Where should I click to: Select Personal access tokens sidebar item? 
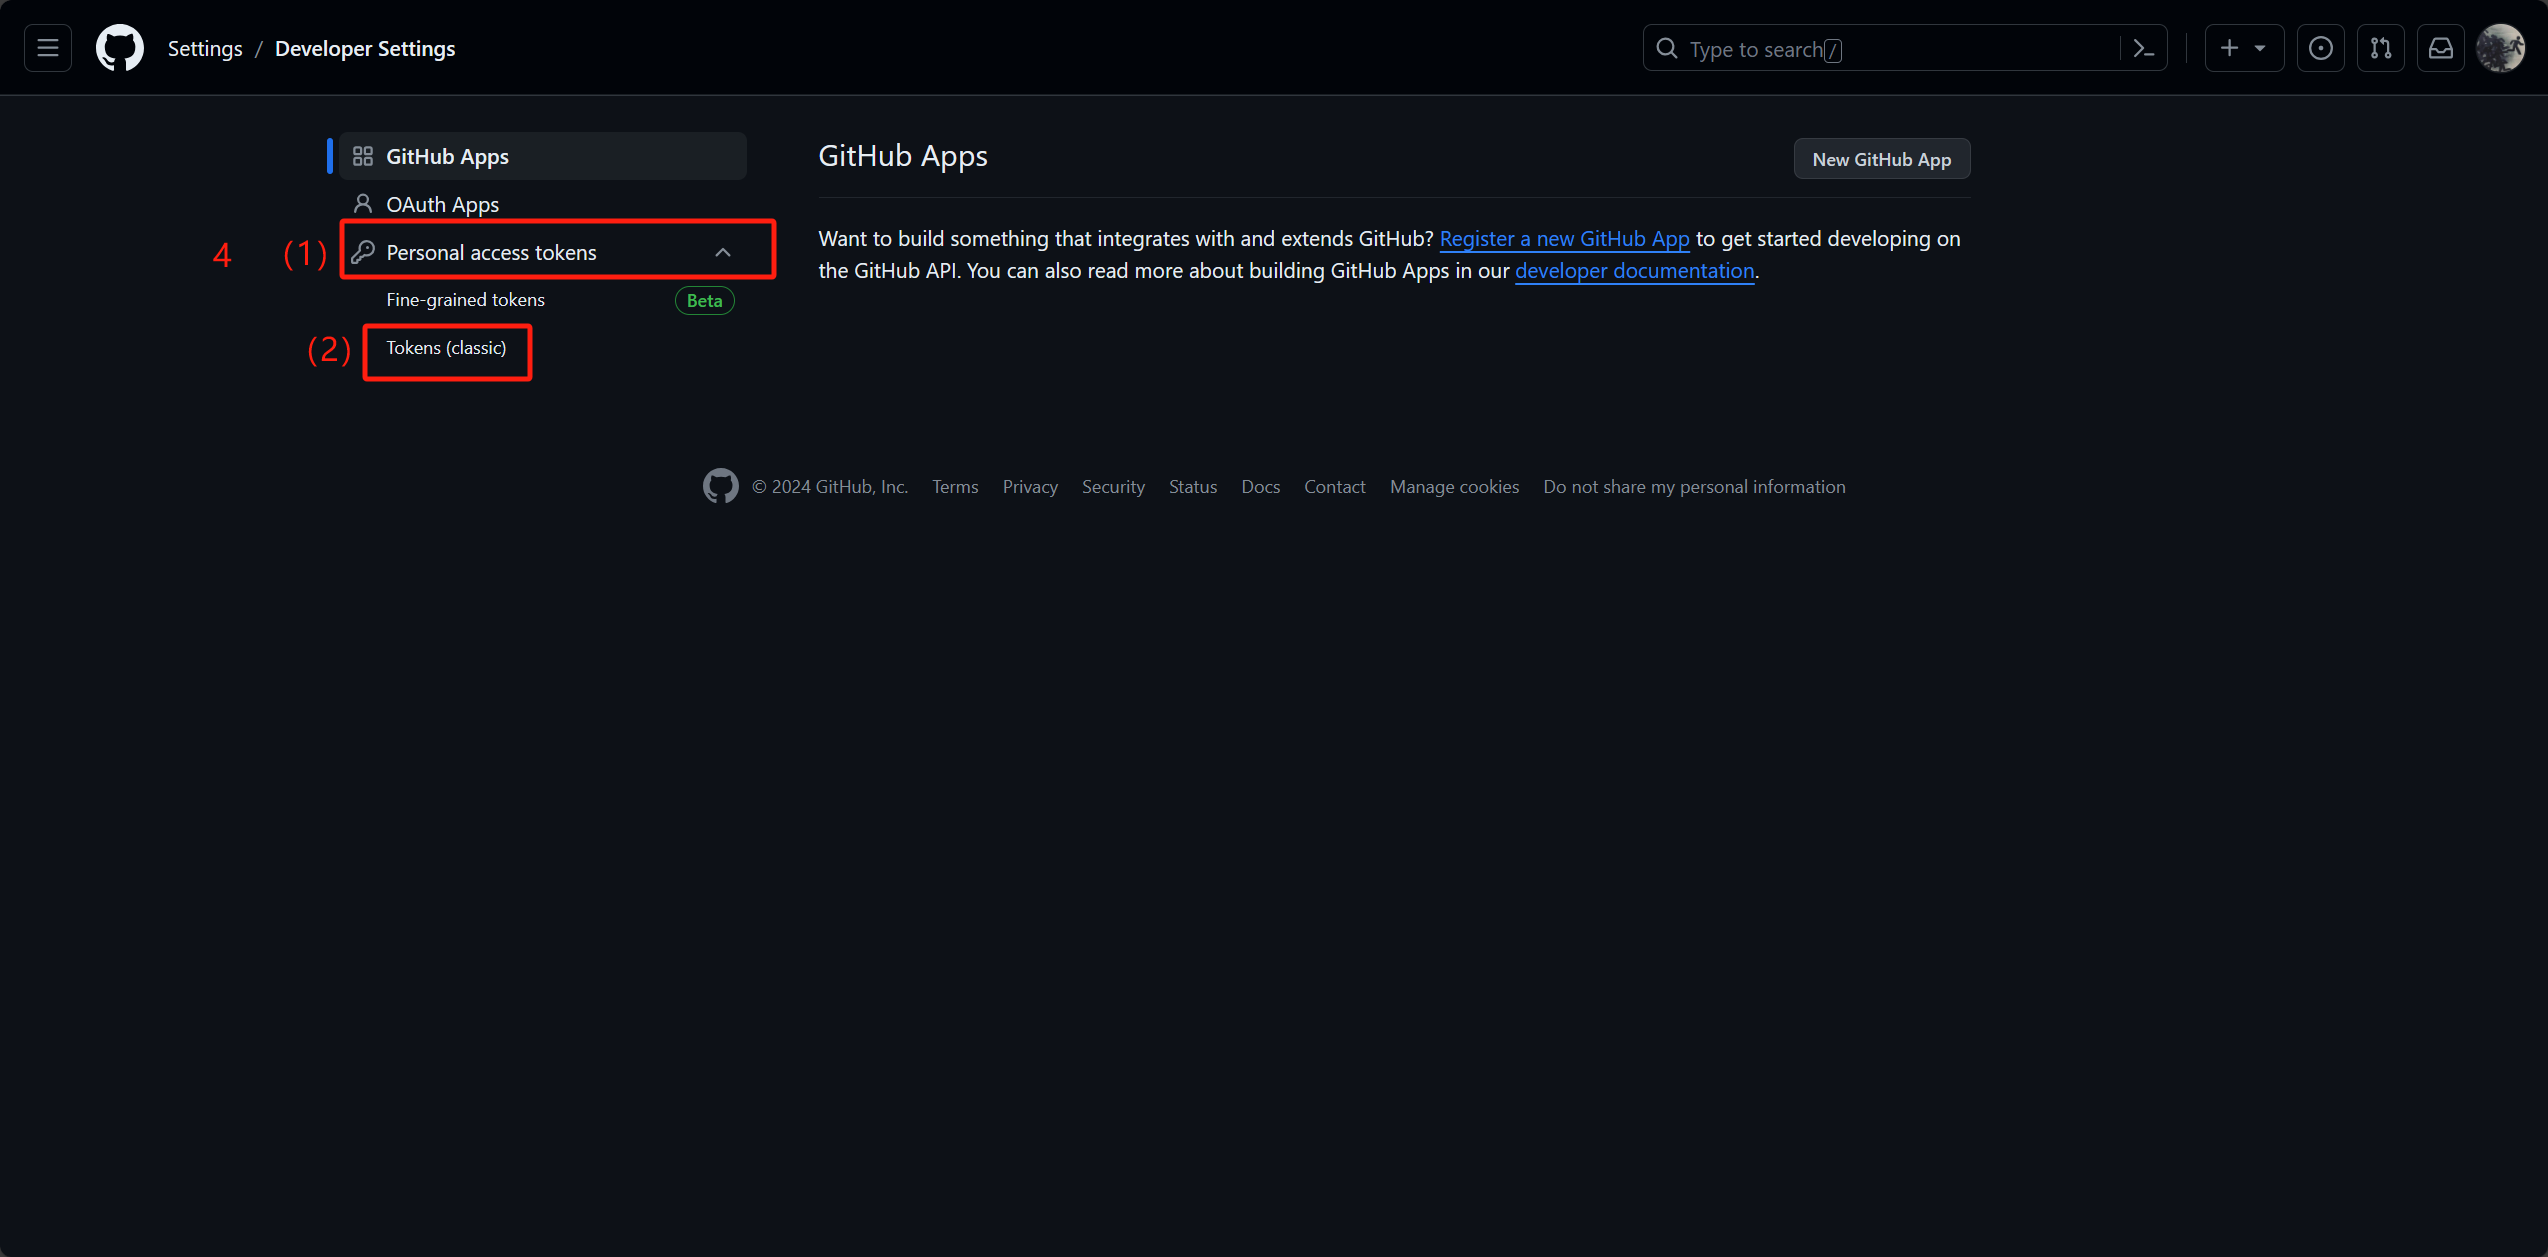(543, 252)
